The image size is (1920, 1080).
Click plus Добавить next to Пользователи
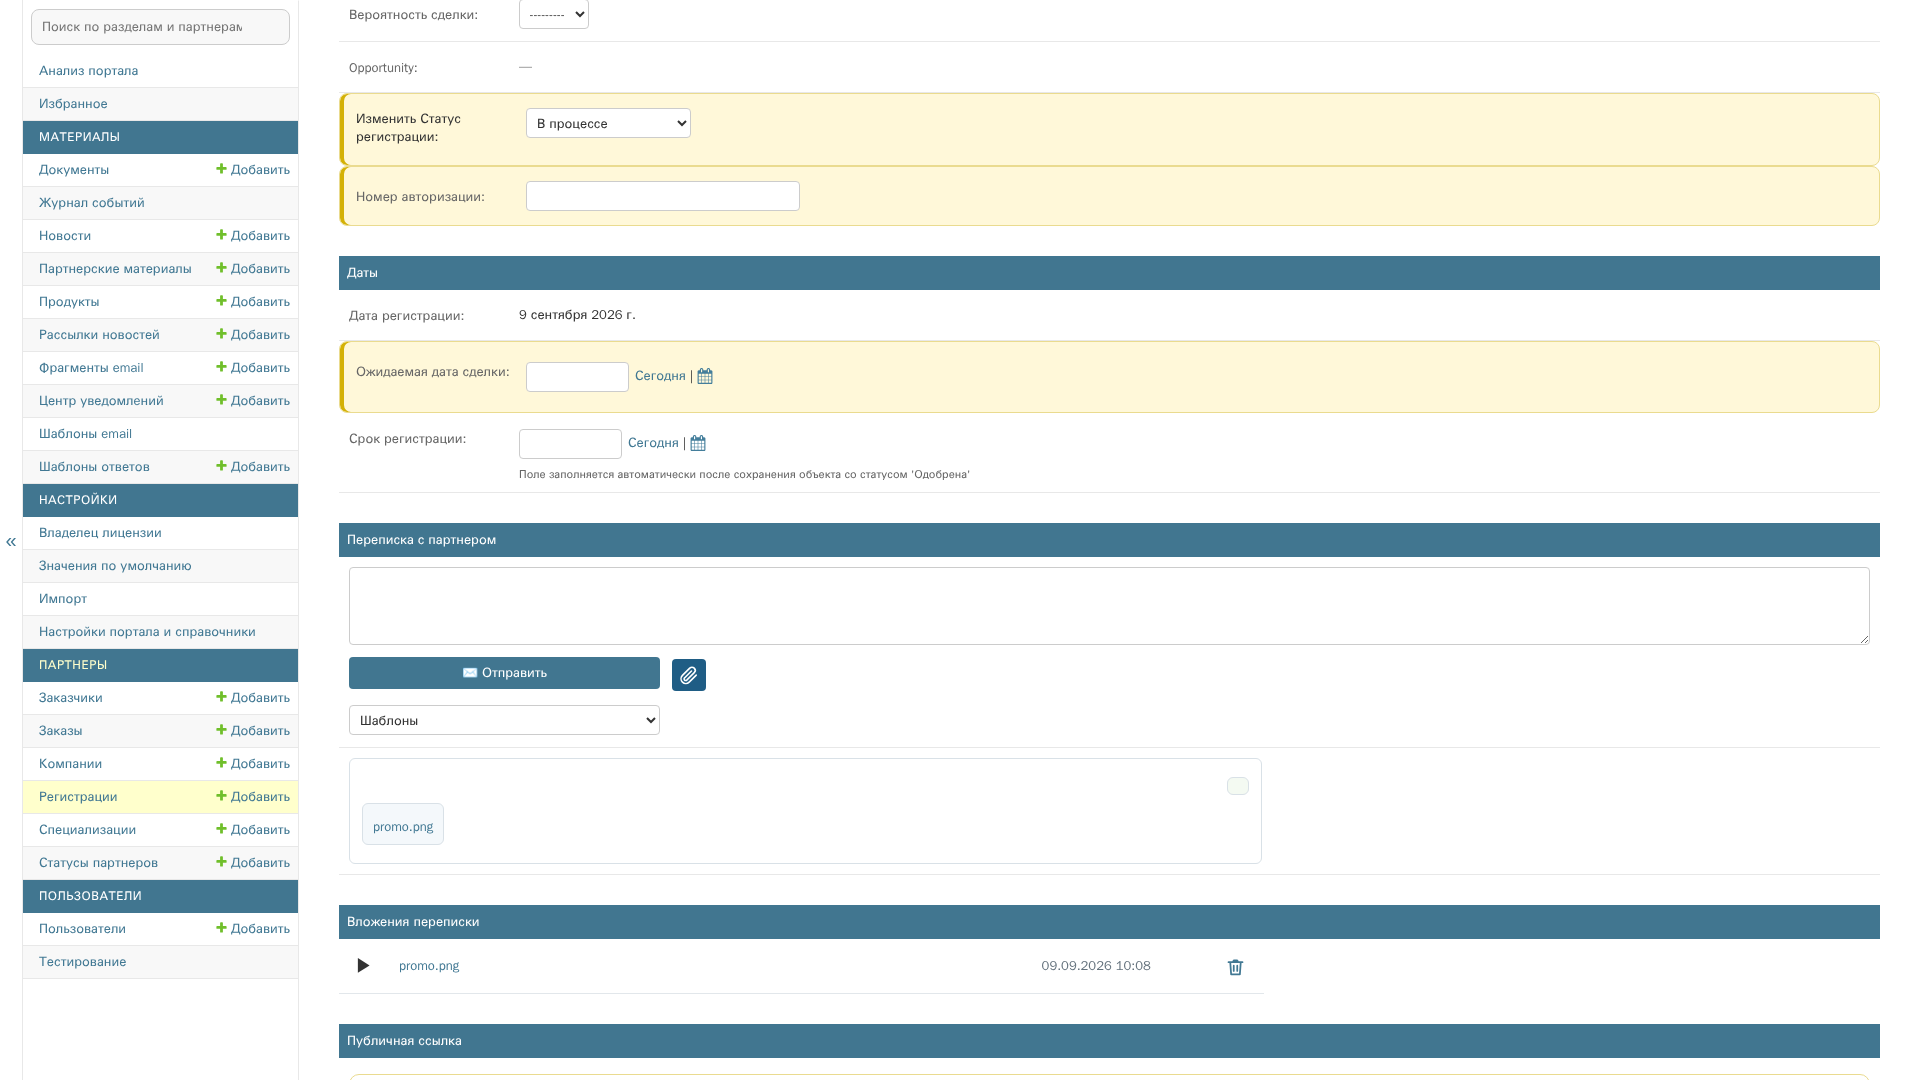click(253, 929)
